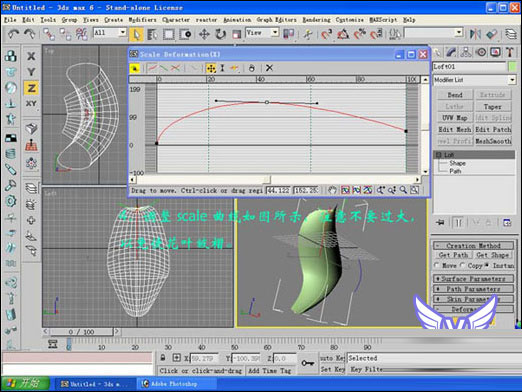
Task: Open the File menu
Action: click(10, 20)
